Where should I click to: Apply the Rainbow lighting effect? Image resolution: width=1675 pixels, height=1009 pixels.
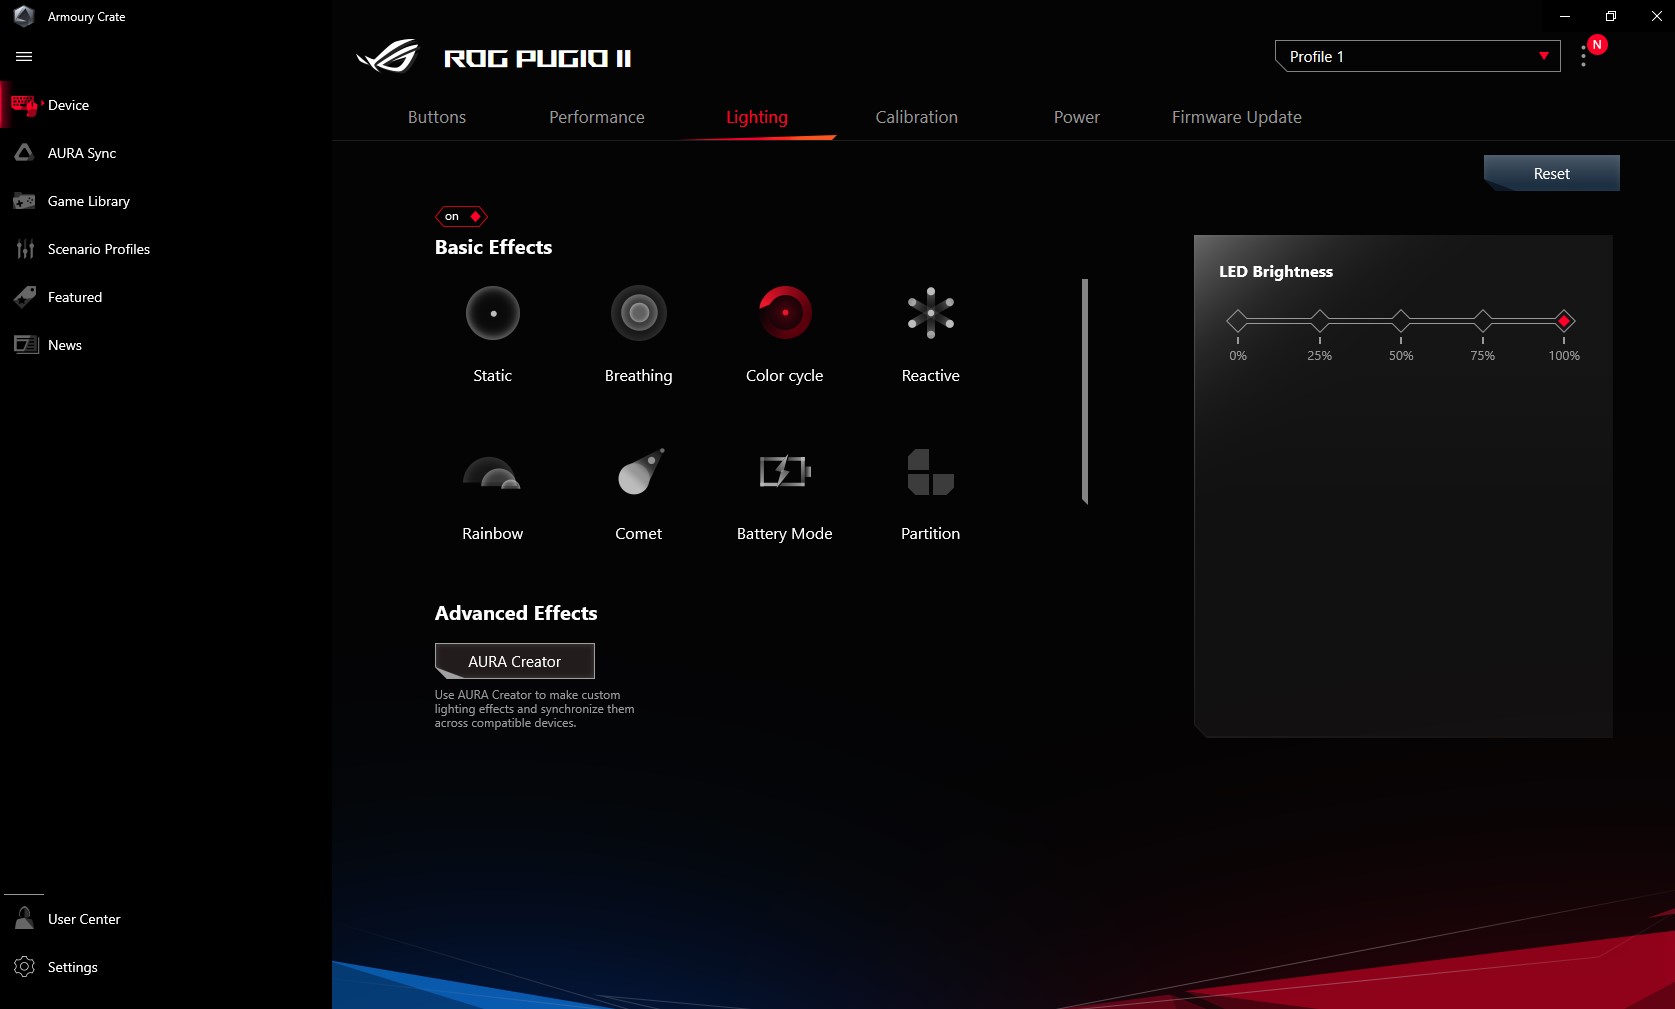pyautogui.click(x=492, y=473)
